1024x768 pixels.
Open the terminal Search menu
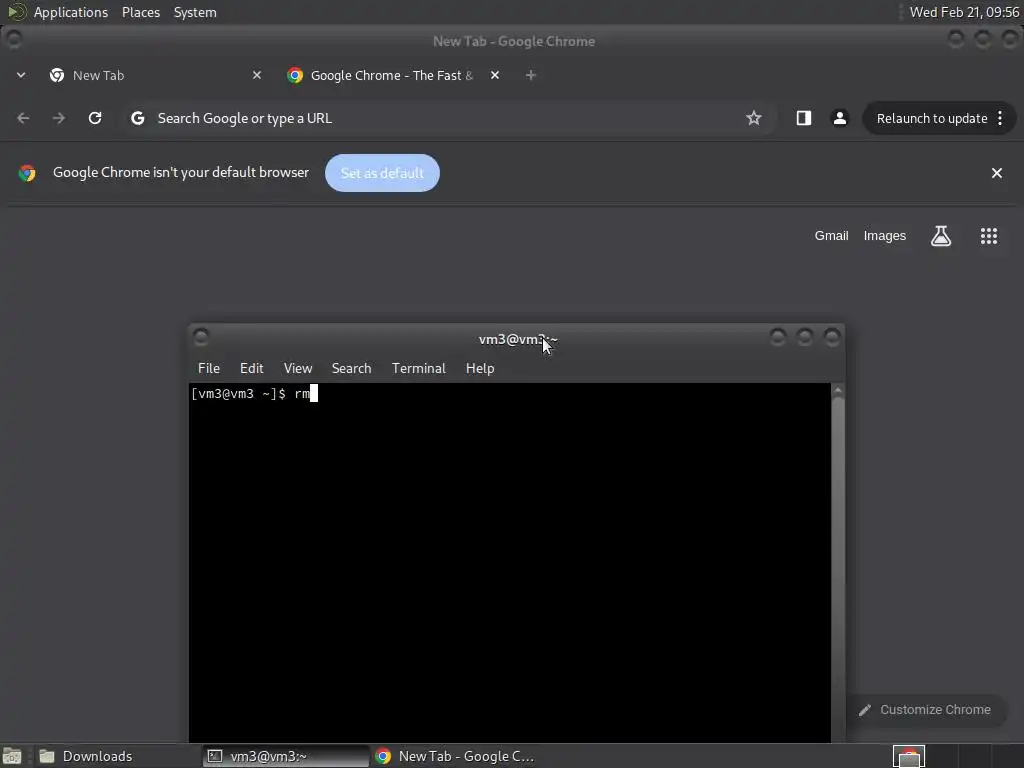[351, 368]
